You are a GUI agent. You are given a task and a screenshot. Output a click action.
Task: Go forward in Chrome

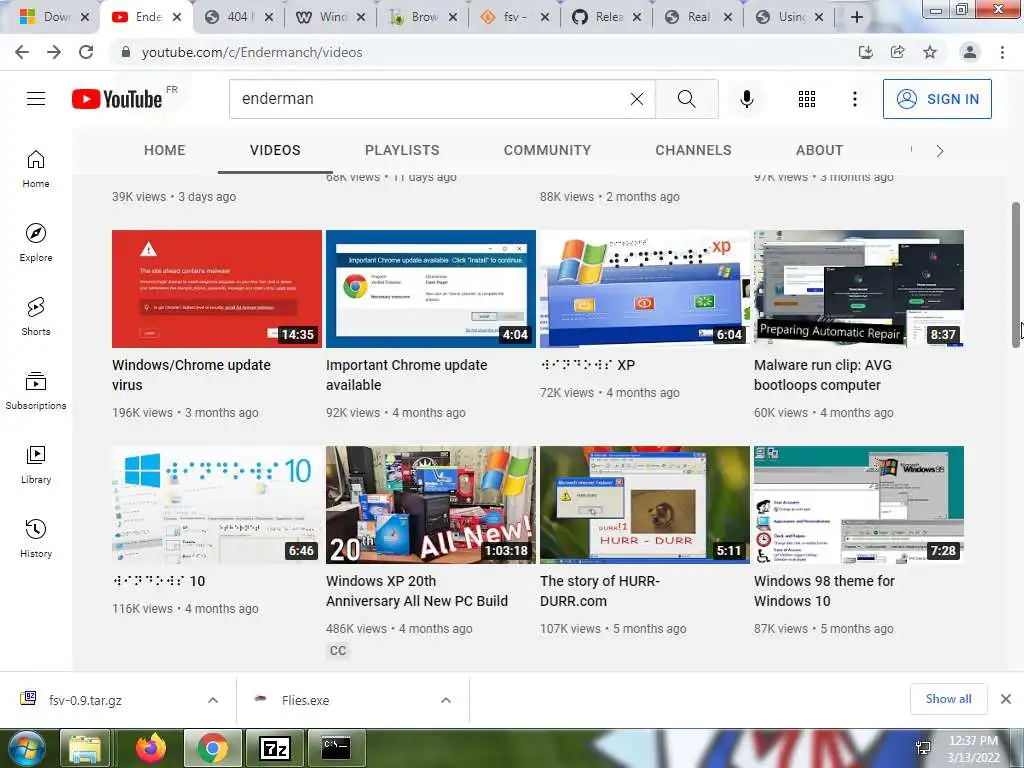[54, 52]
